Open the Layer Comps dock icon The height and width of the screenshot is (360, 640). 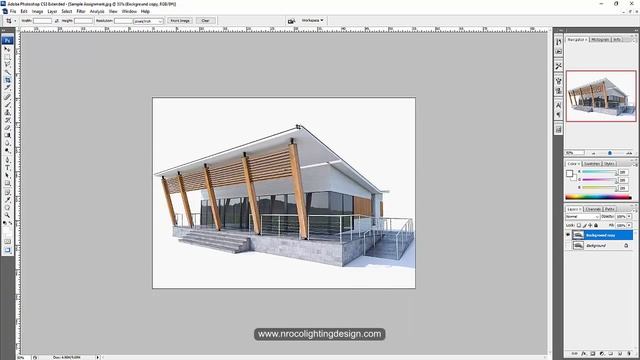click(x=559, y=130)
